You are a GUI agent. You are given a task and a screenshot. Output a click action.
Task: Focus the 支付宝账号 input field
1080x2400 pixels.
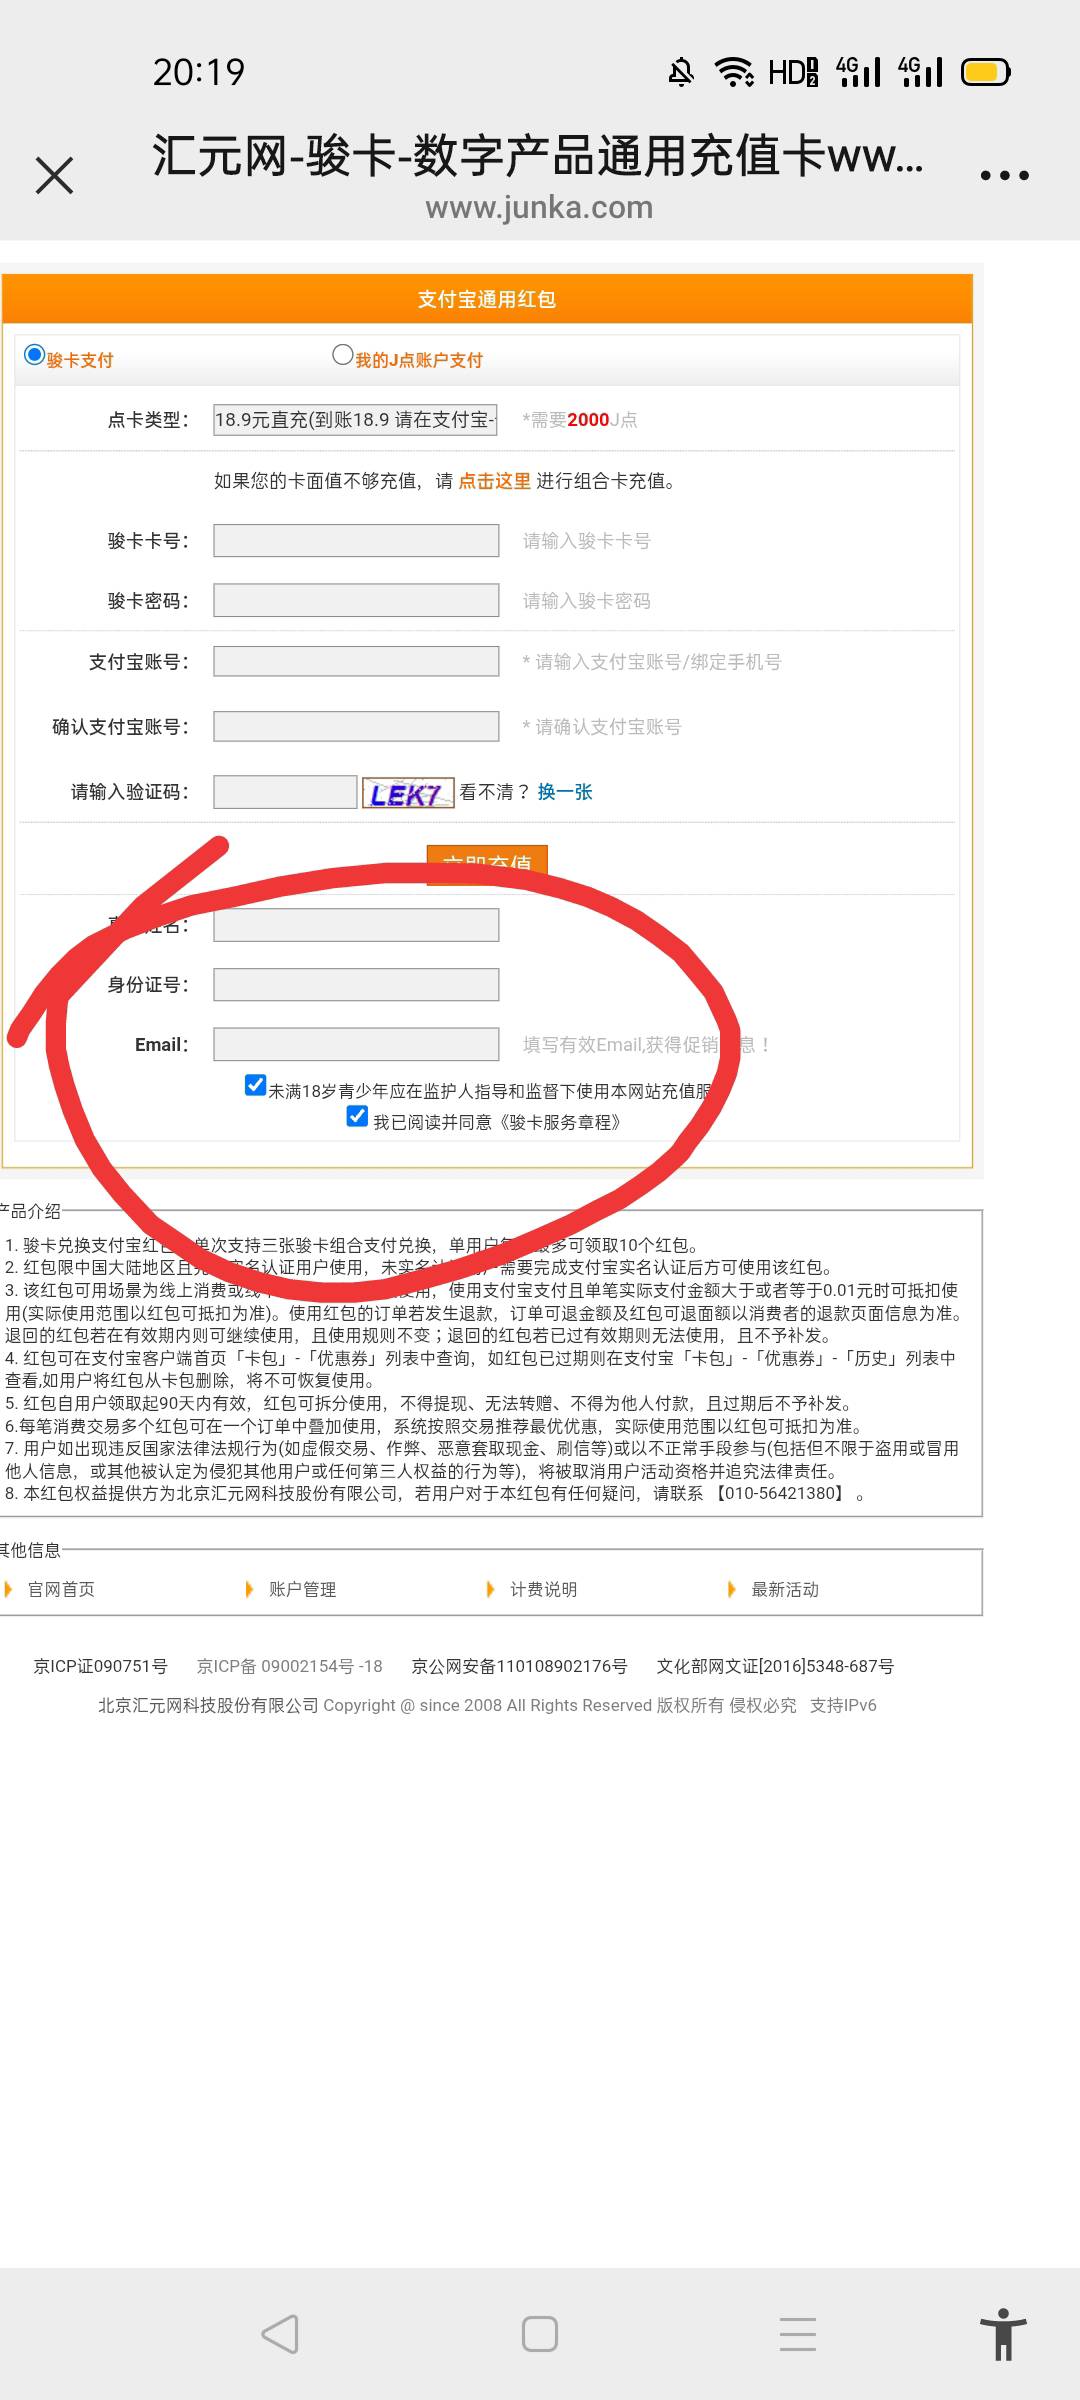356,661
